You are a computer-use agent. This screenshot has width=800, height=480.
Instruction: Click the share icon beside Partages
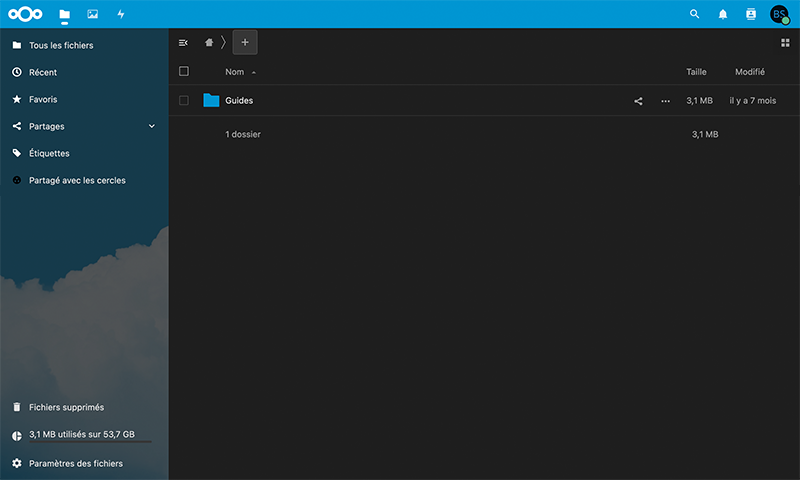[17, 126]
